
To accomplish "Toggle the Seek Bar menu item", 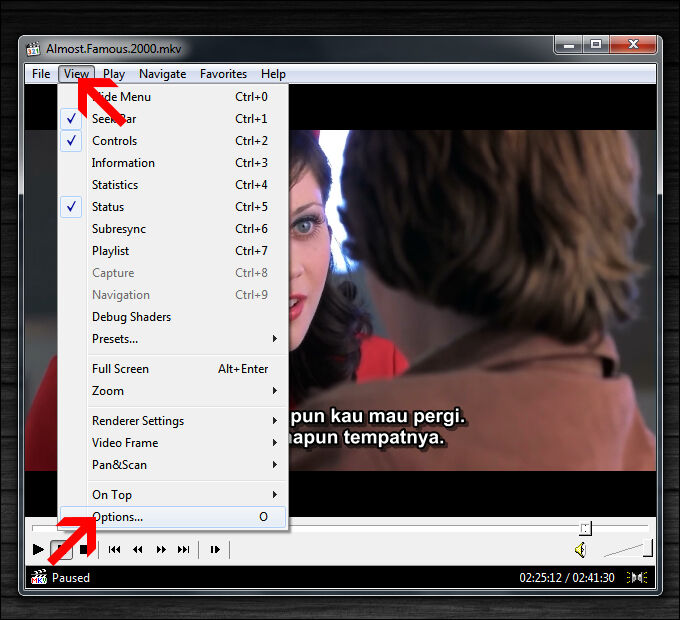I will pos(173,119).
